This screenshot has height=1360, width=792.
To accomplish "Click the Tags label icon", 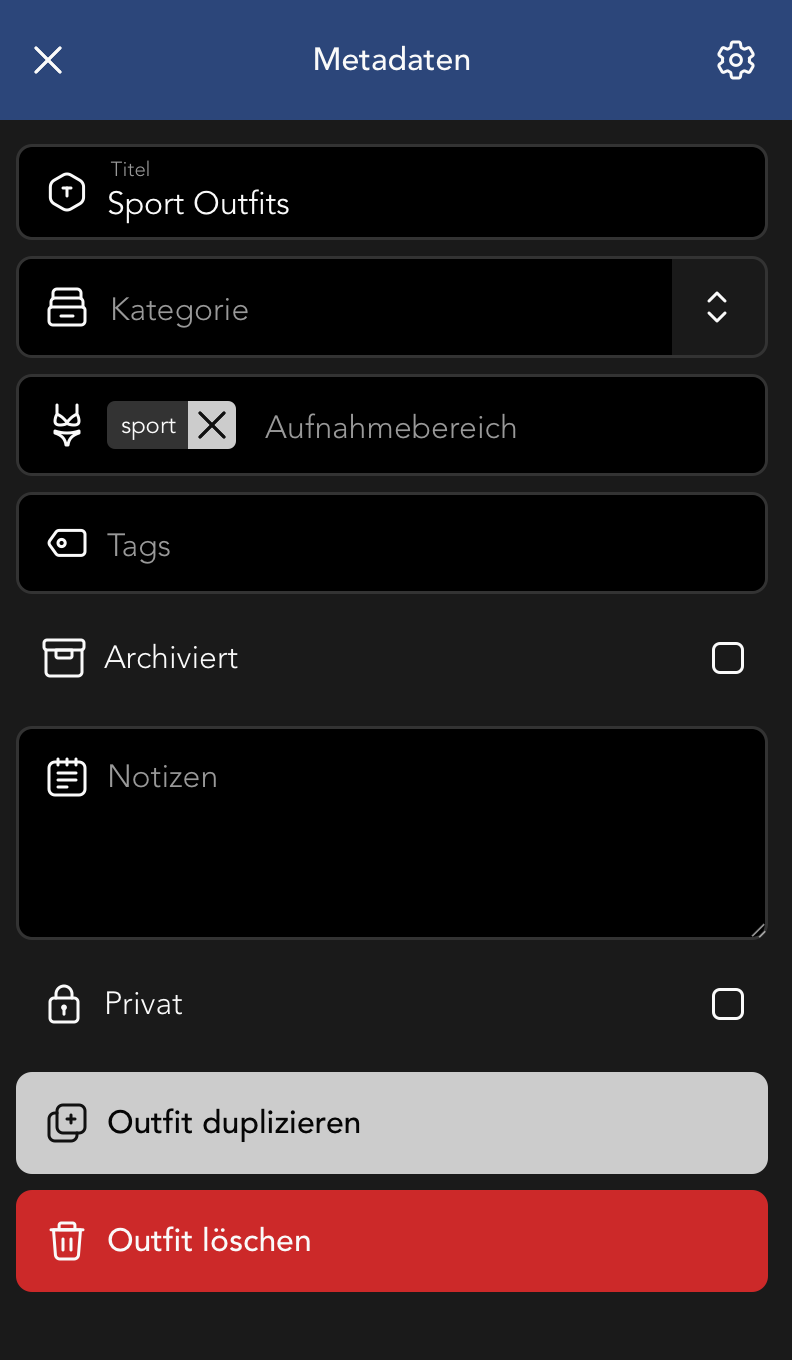I will (x=67, y=544).
